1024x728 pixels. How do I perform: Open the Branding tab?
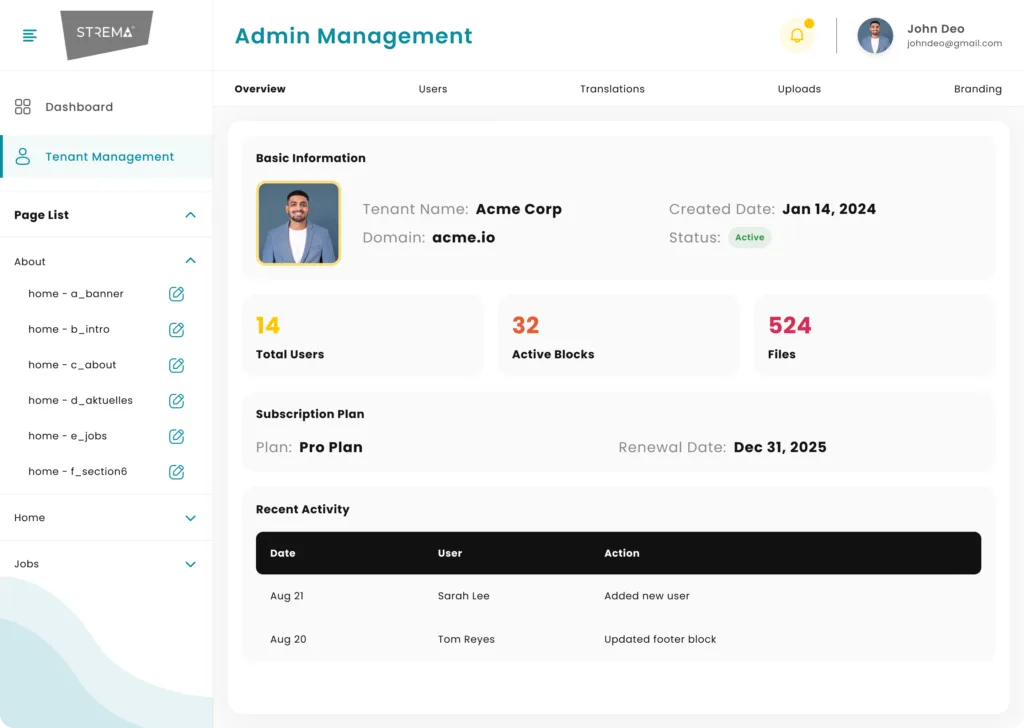(x=978, y=89)
